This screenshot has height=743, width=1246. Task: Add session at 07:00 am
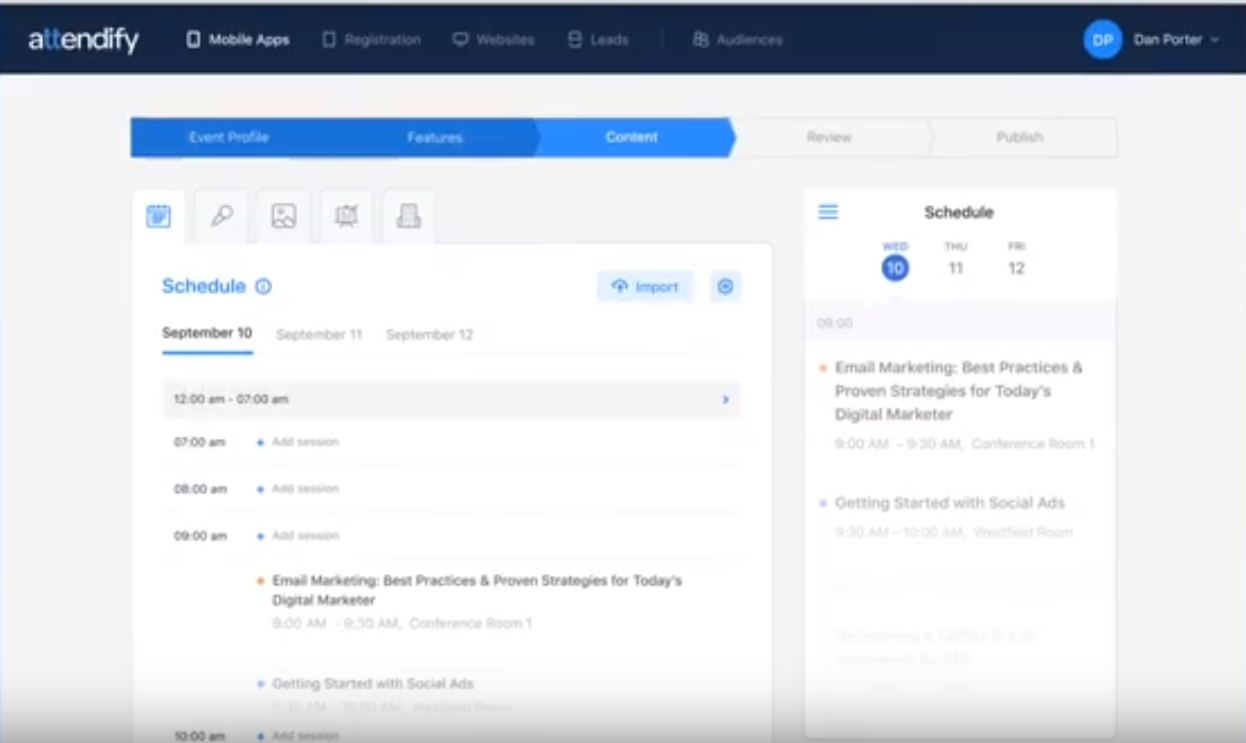pos(298,442)
